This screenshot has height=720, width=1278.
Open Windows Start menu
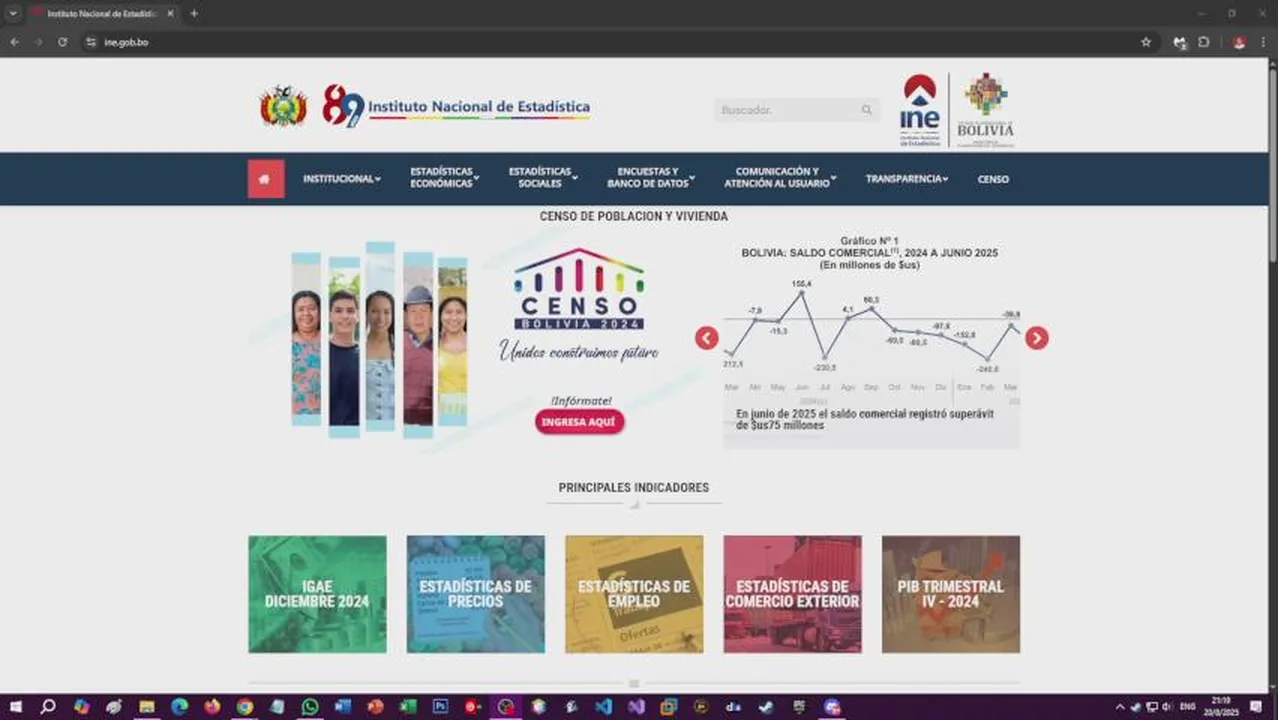15,707
